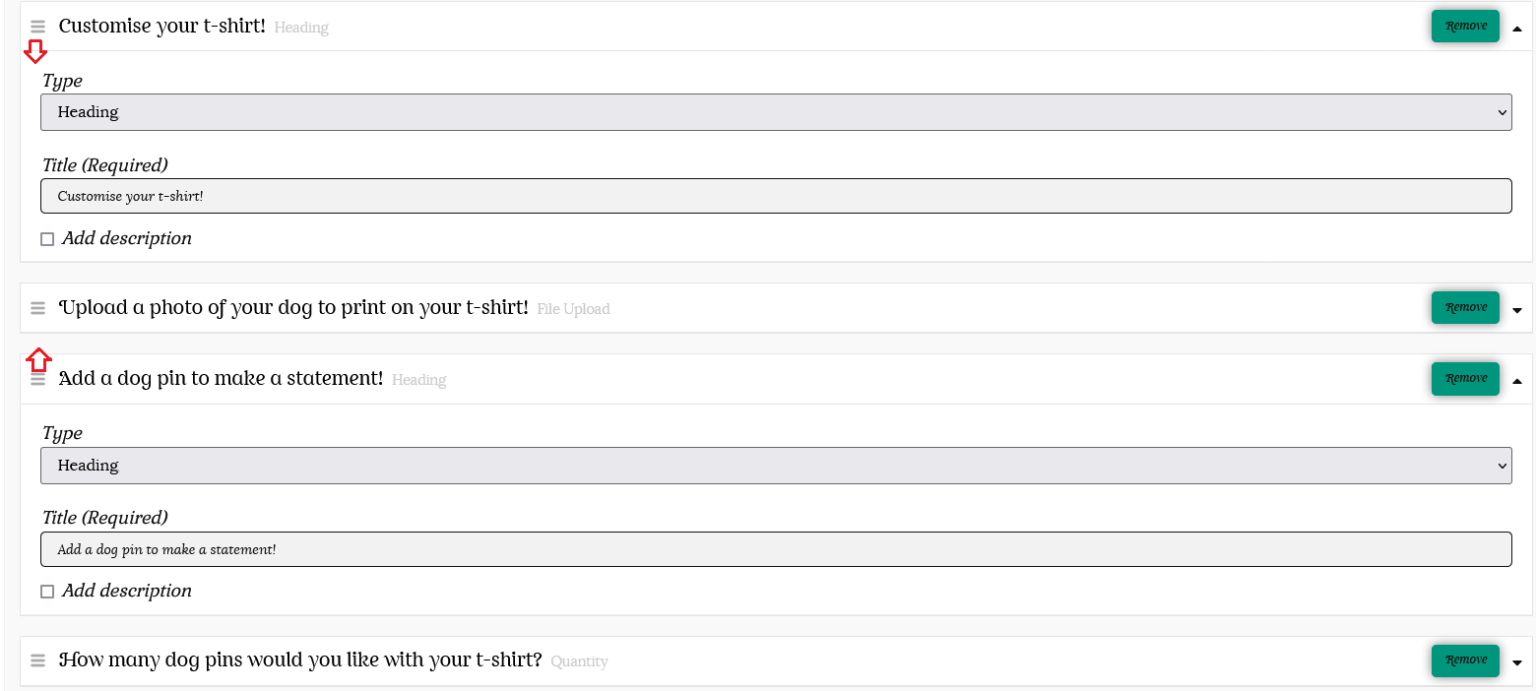This screenshot has height=691, width=1536.
Task: Open Type dropdown for Customise your t-shirt
Action: point(775,112)
